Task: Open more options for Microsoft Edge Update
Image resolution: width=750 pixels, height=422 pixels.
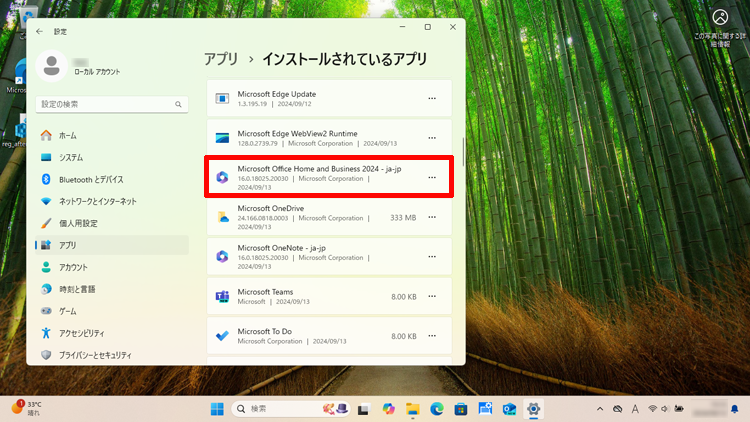Action: pos(432,98)
